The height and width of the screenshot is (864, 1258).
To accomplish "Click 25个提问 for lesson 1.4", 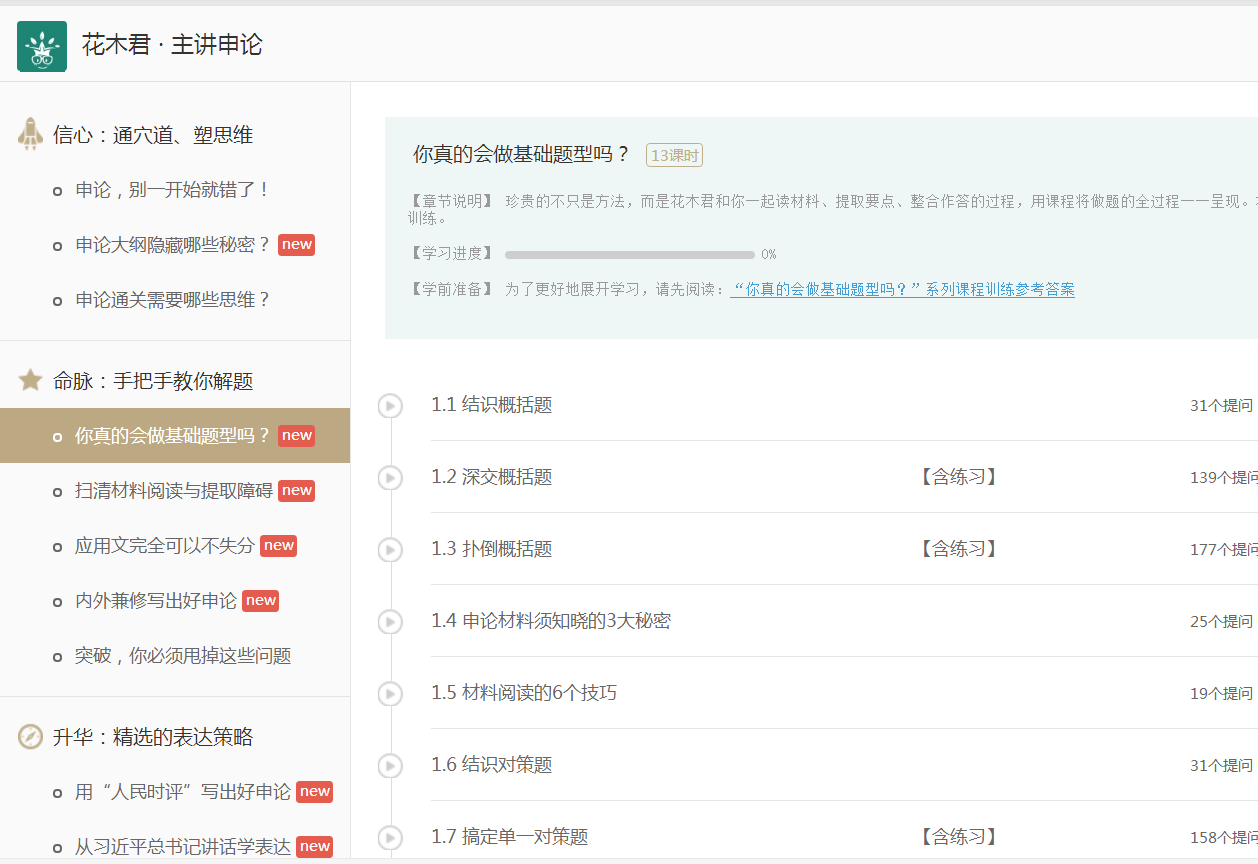I will 1221,621.
